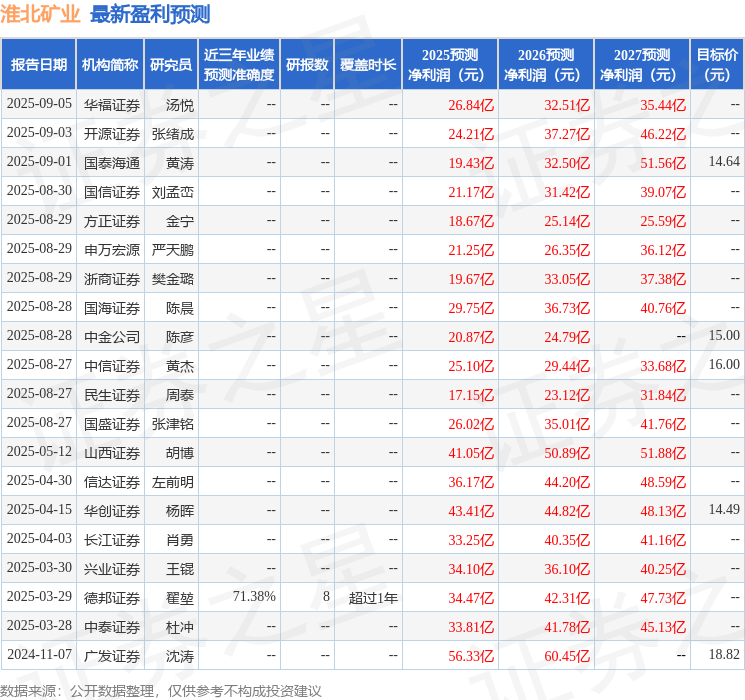Viewport: 745px width, 700px height.
Task: Click analyst name 翟堃
Action: pos(180,598)
